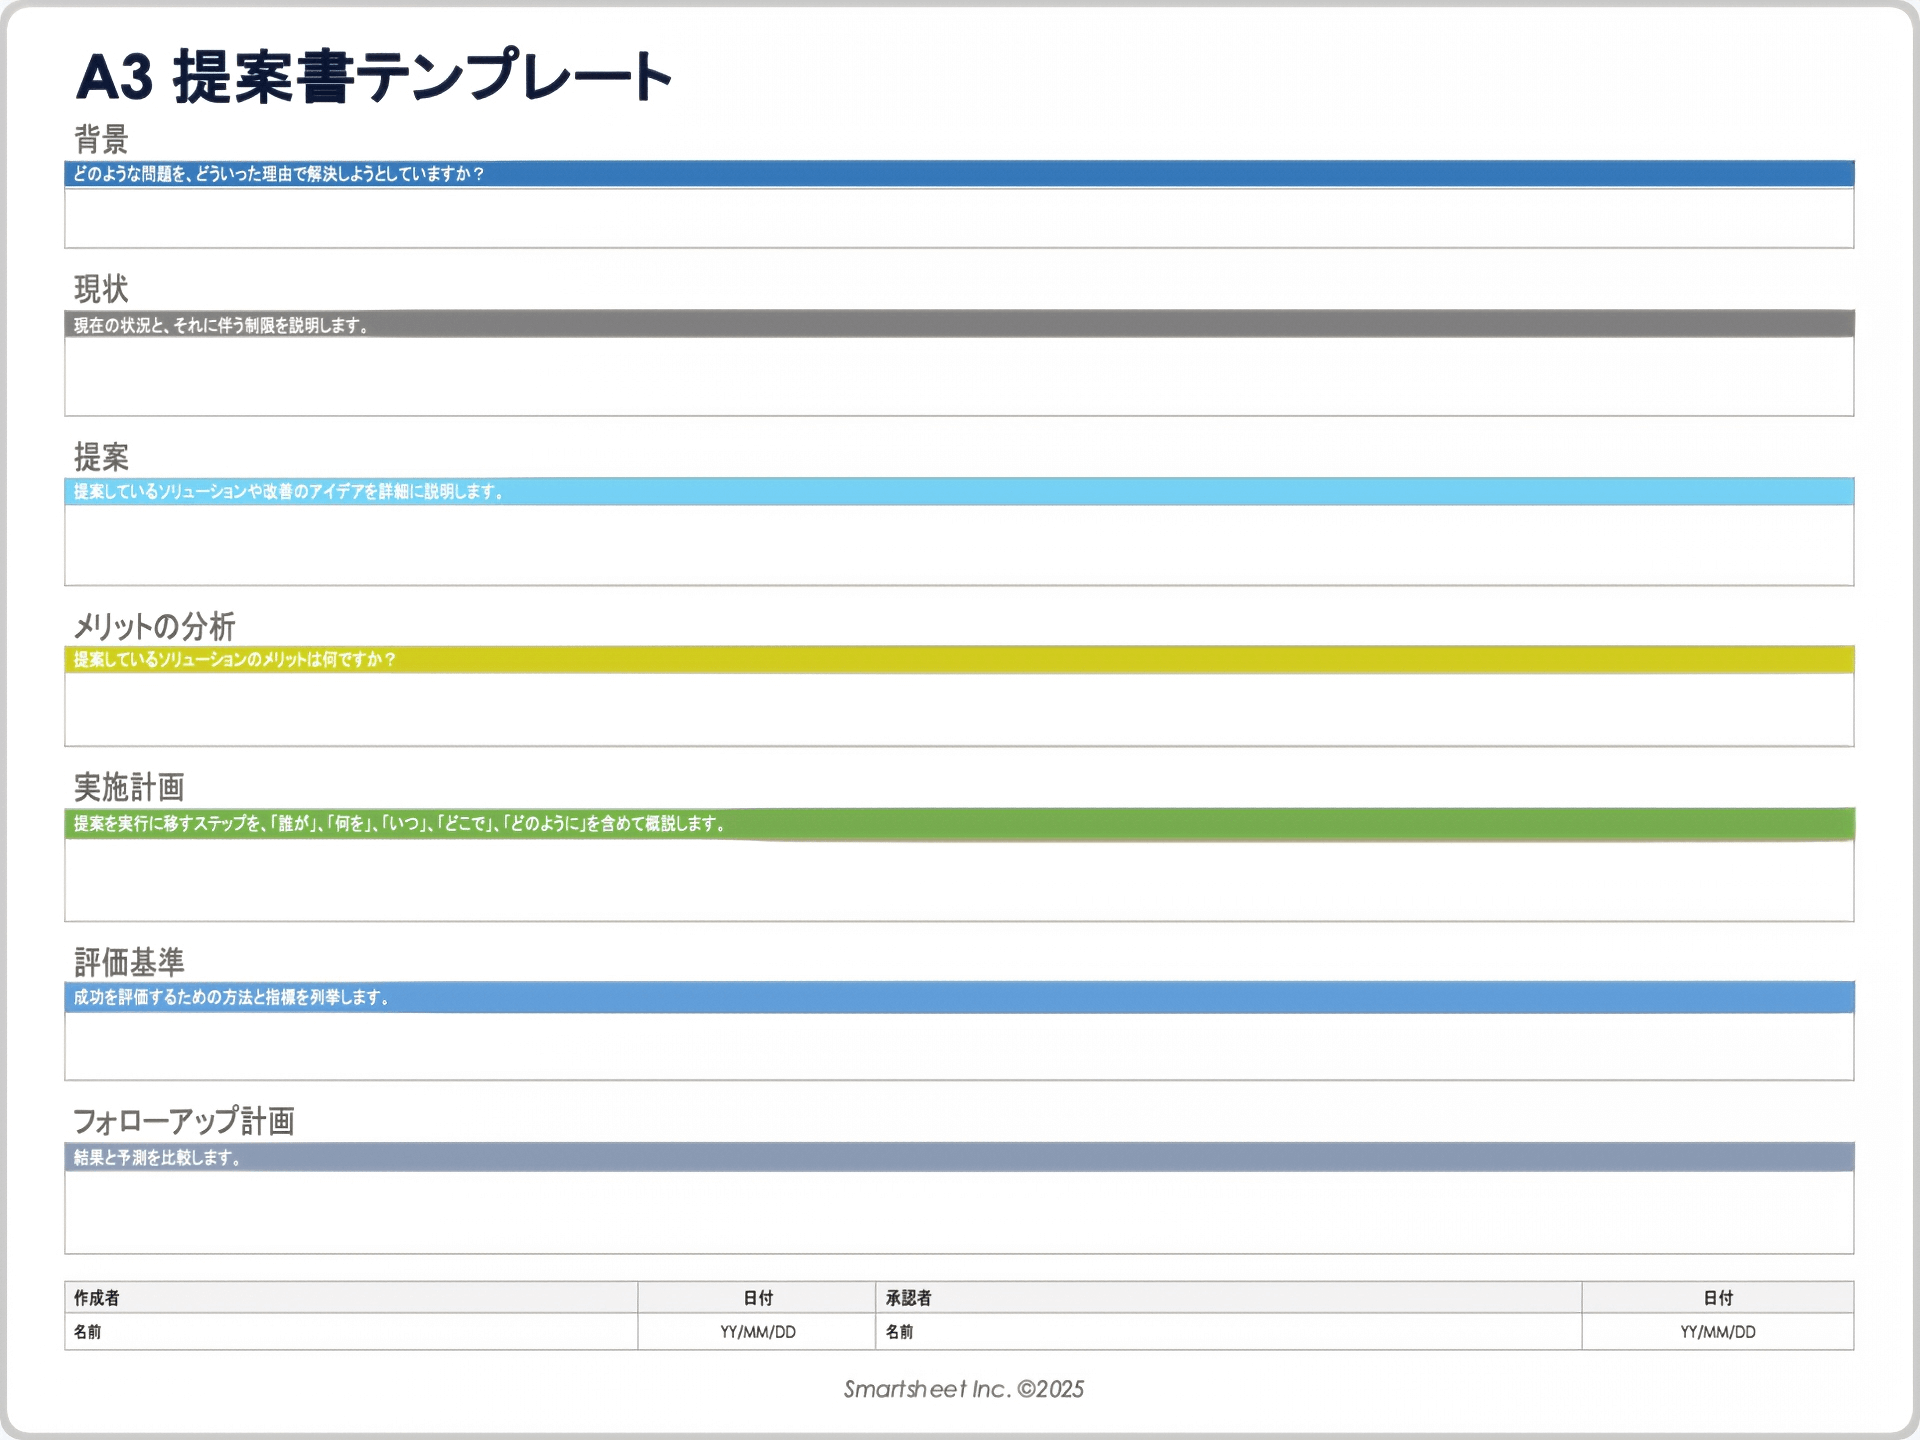Click the 承認者 YY/MM/DD date cell
1920x1440 pixels.
[x=1717, y=1332]
